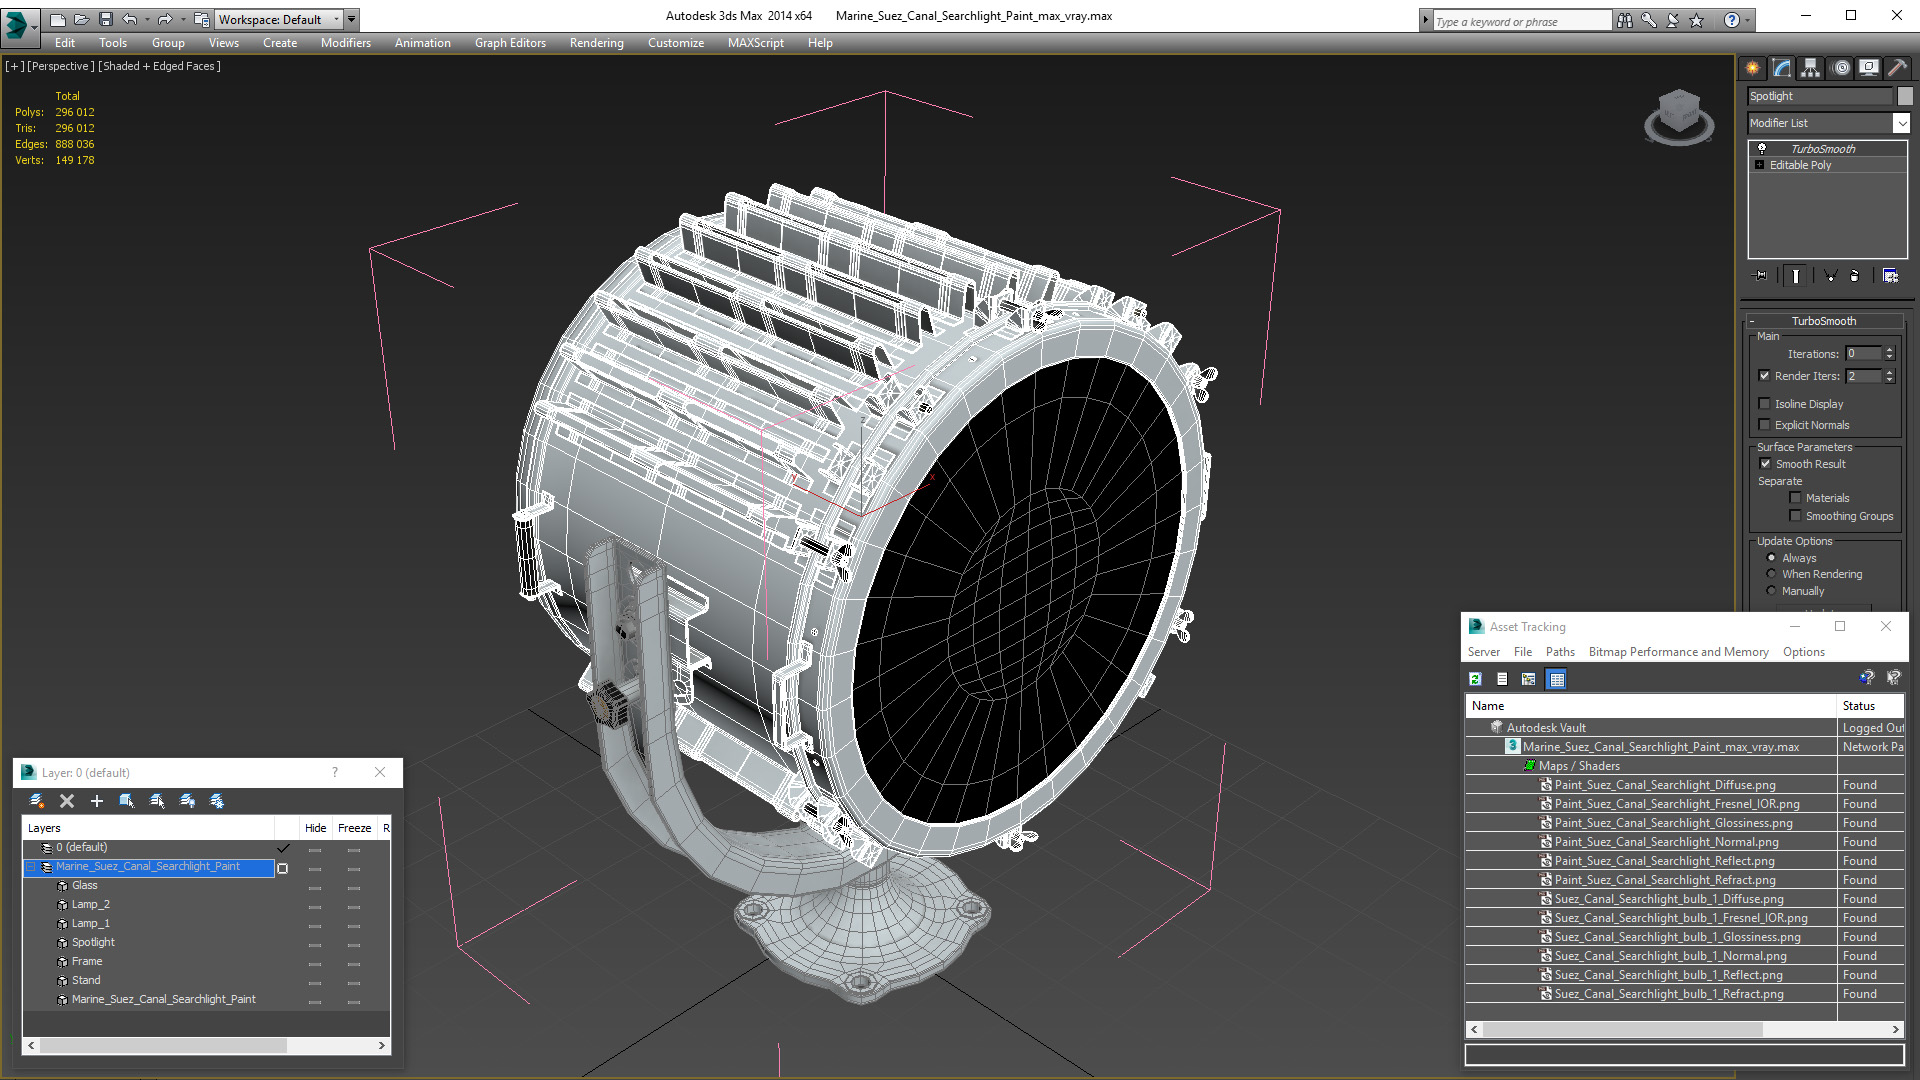
Task: Select the Glass layer object
Action: click(x=84, y=886)
